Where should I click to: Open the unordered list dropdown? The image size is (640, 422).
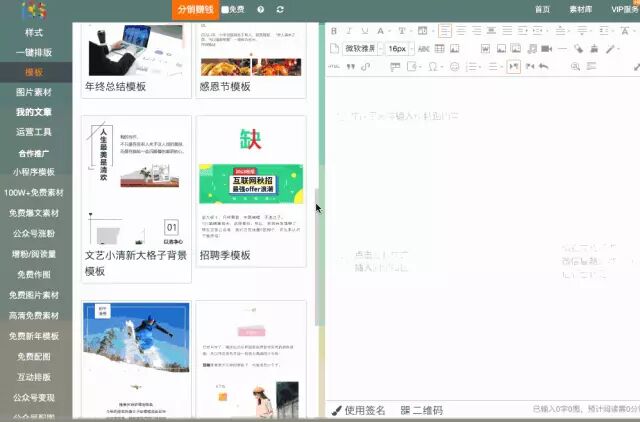point(495,66)
